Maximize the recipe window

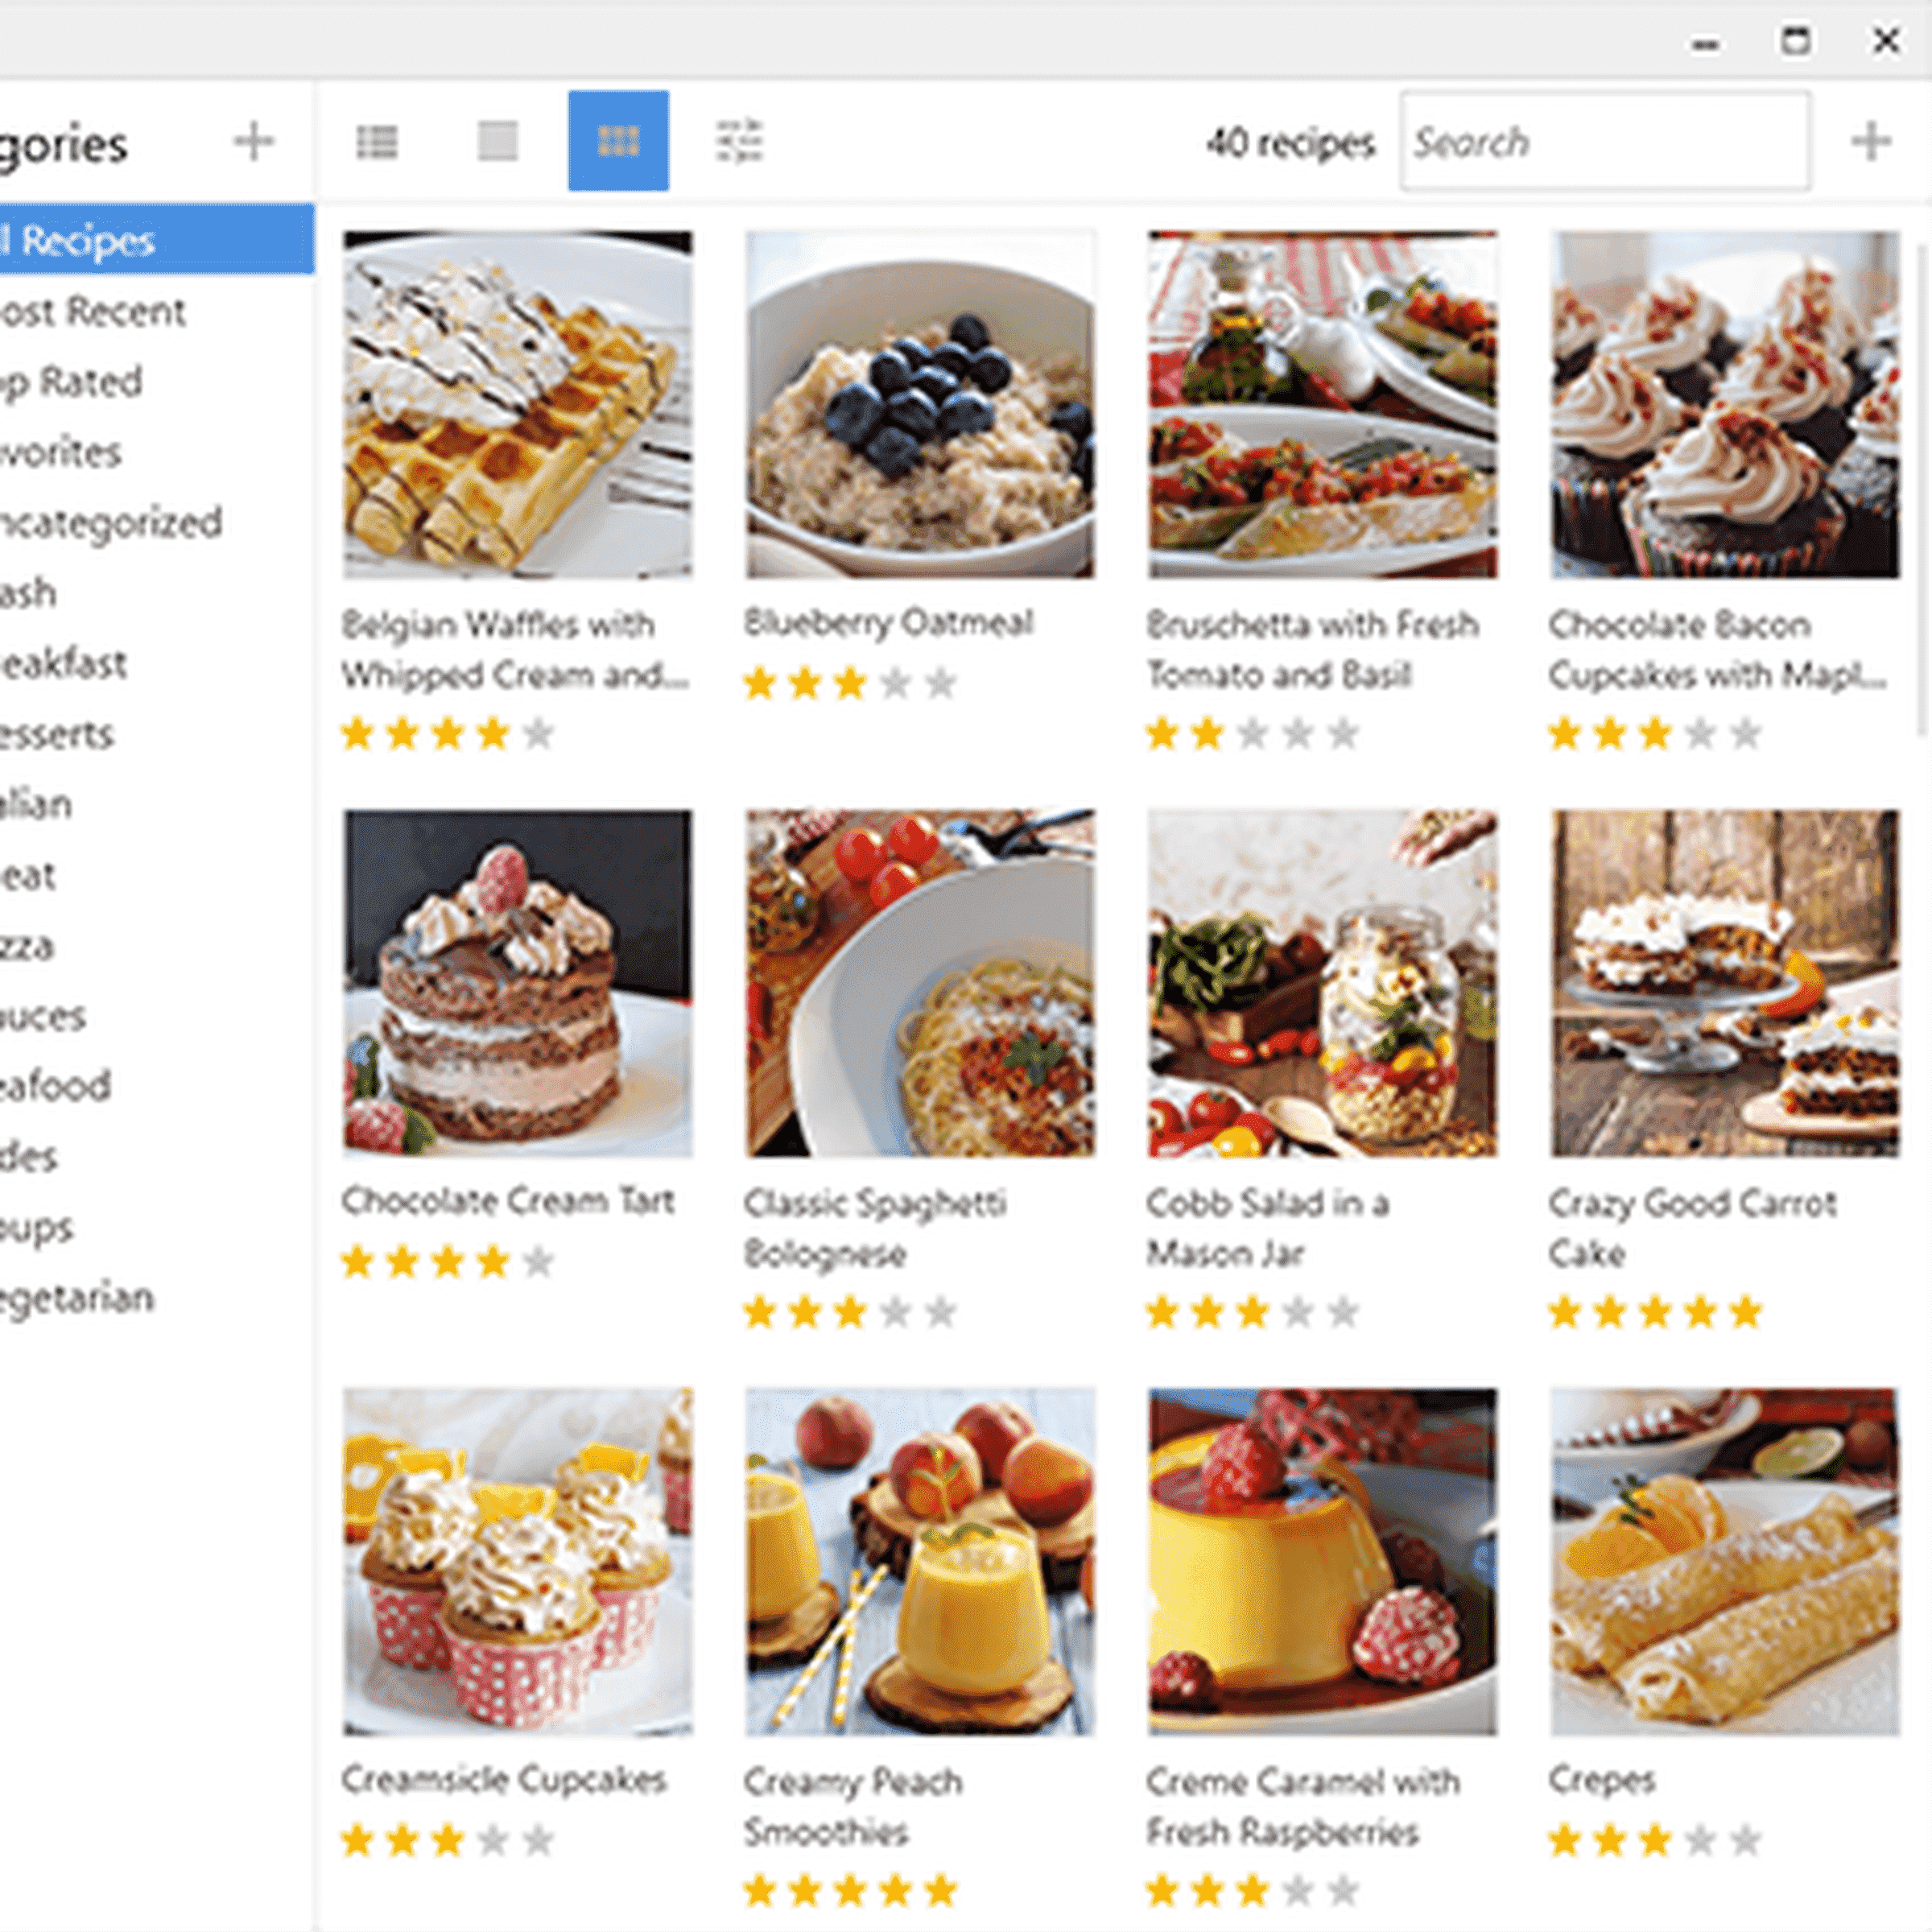(x=1796, y=42)
